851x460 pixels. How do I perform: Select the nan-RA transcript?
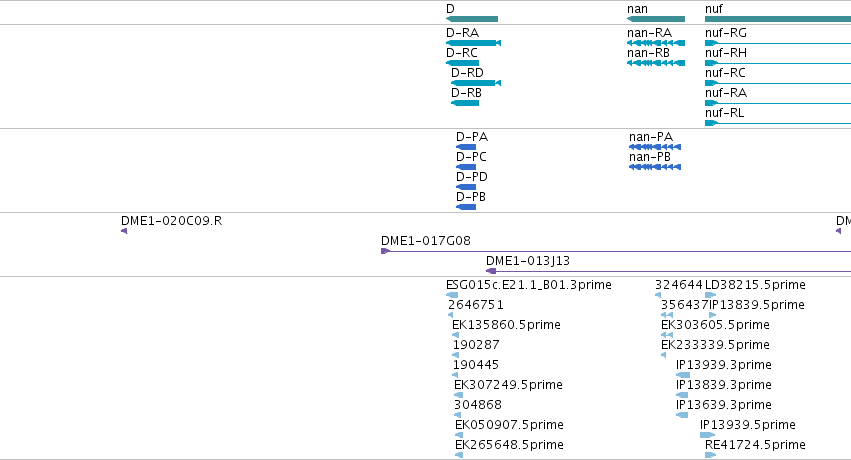[x=656, y=43]
